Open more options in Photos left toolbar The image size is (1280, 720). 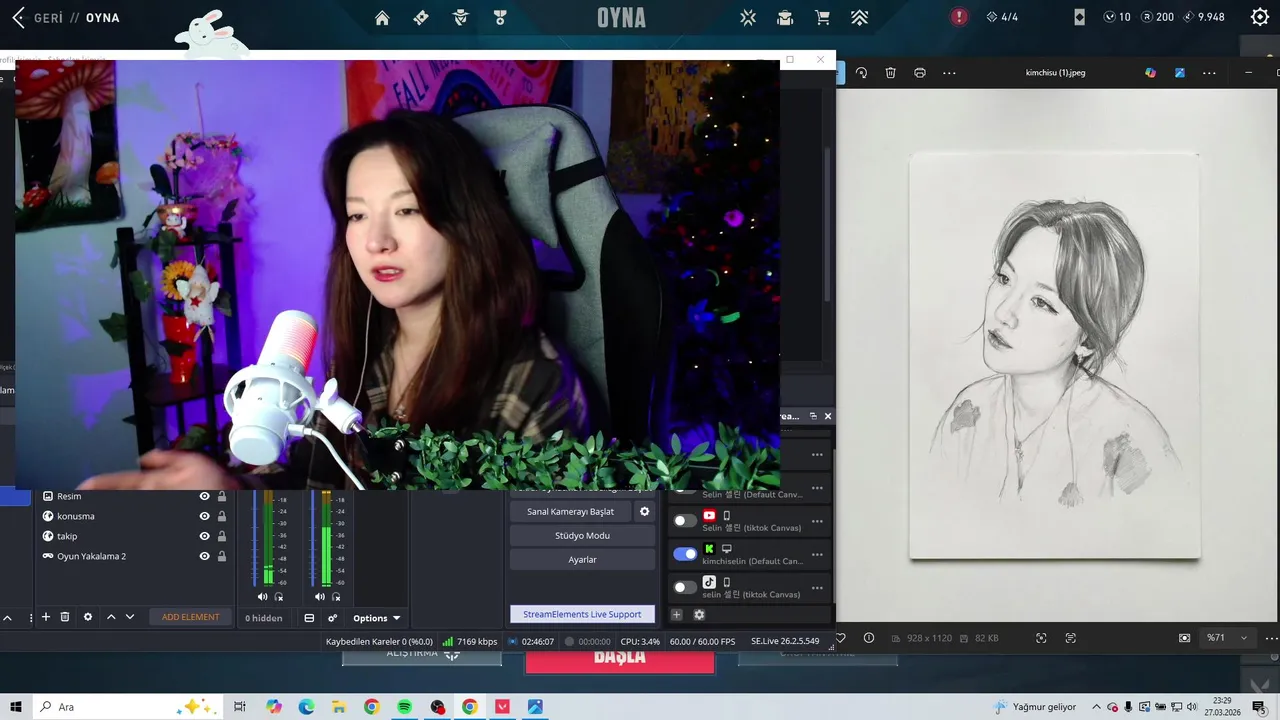(949, 73)
